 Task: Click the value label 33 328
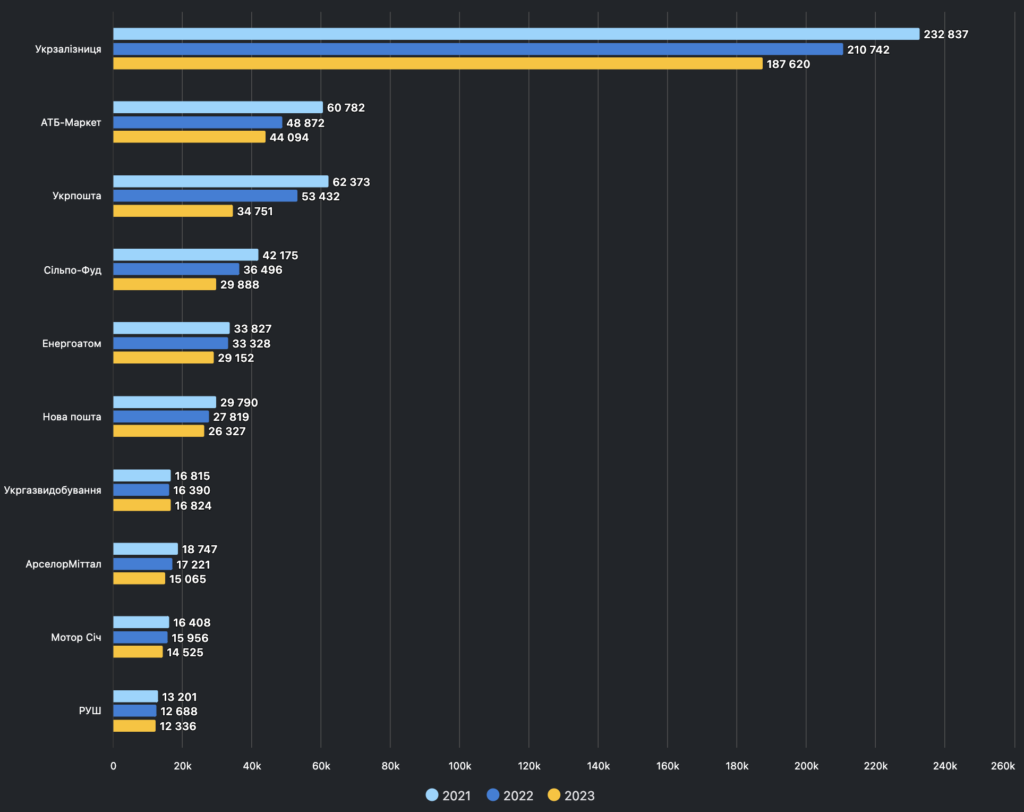click(x=251, y=344)
